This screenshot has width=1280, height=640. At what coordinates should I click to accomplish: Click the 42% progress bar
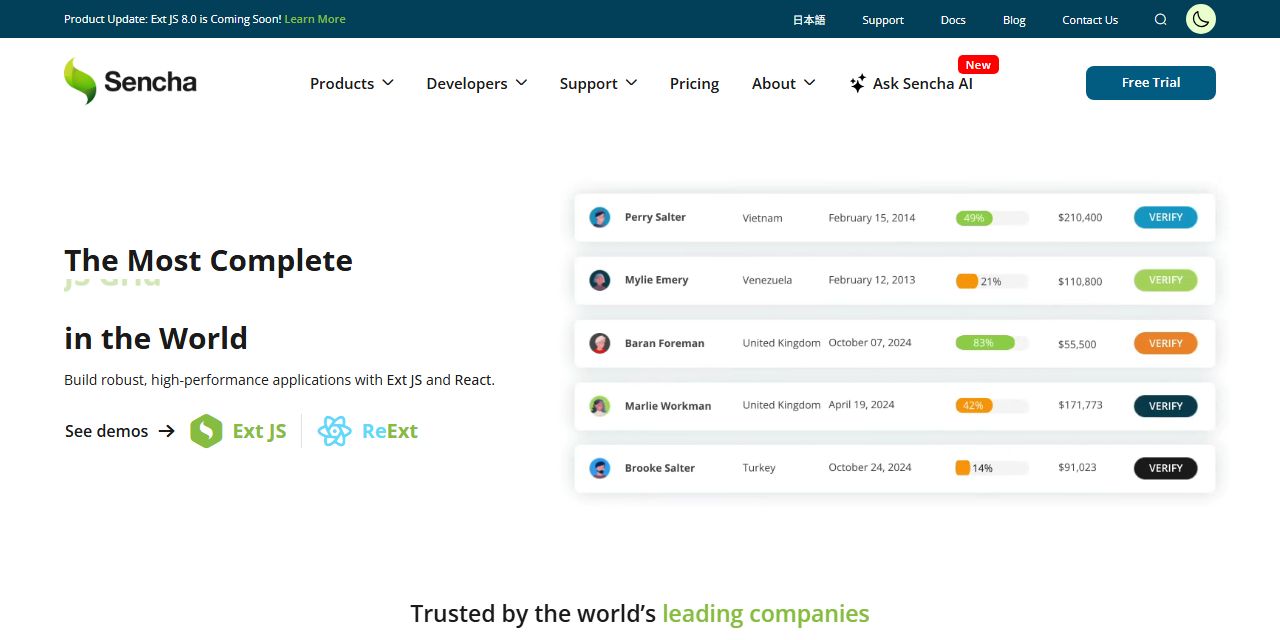[x=992, y=406]
